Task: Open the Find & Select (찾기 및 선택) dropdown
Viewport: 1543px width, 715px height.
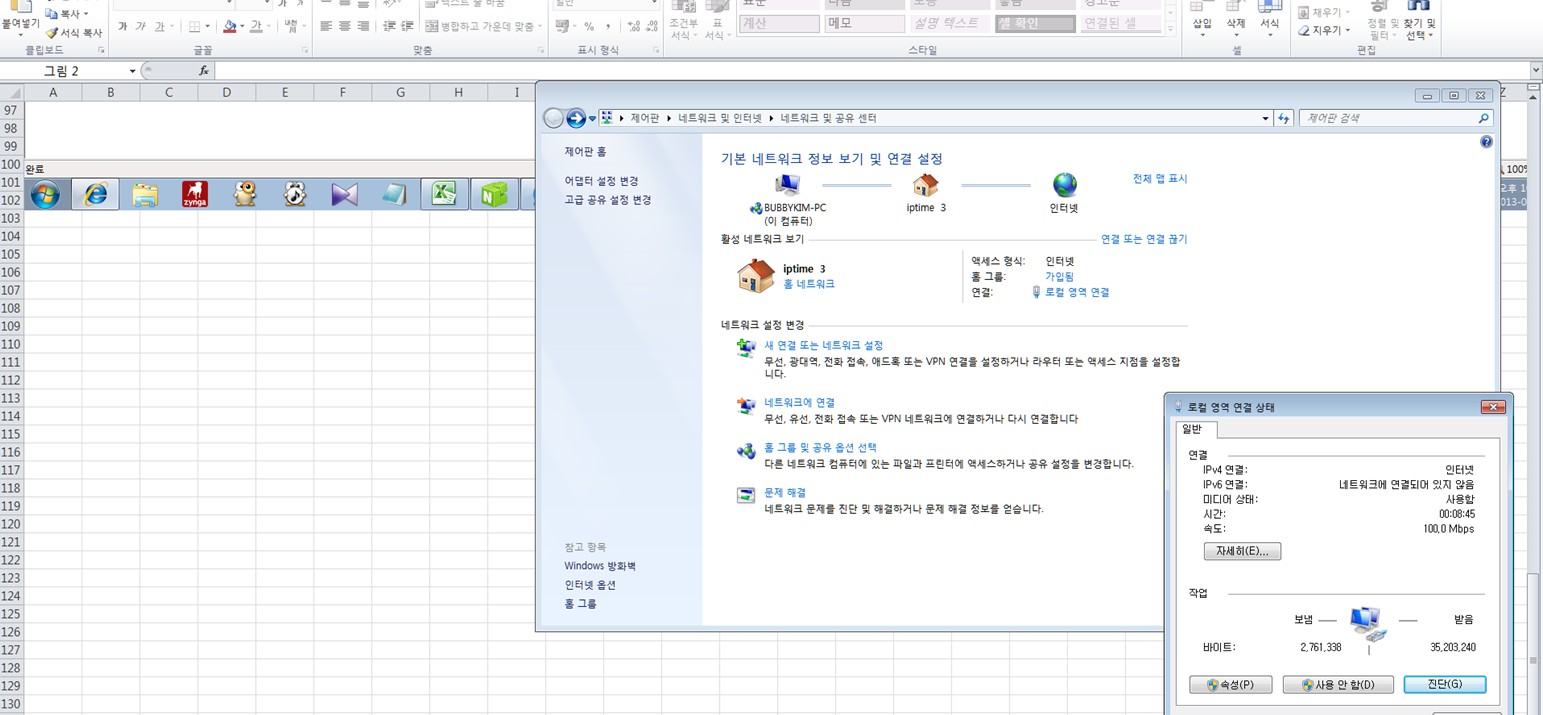Action: pos(1419,22)
